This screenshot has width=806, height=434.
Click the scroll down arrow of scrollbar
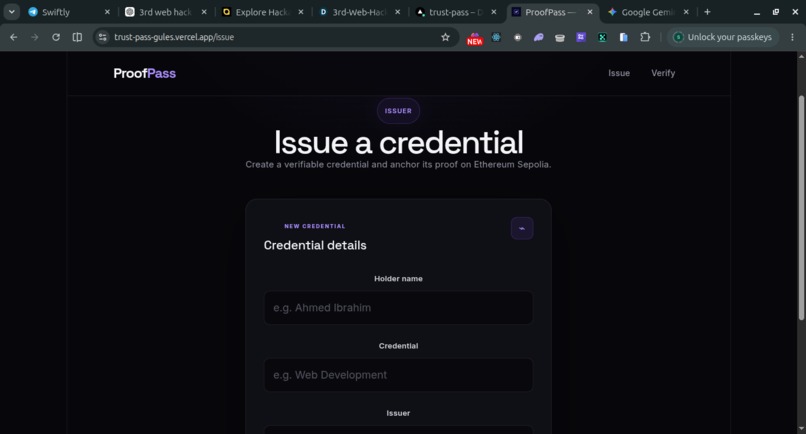(x=801, y=429)
